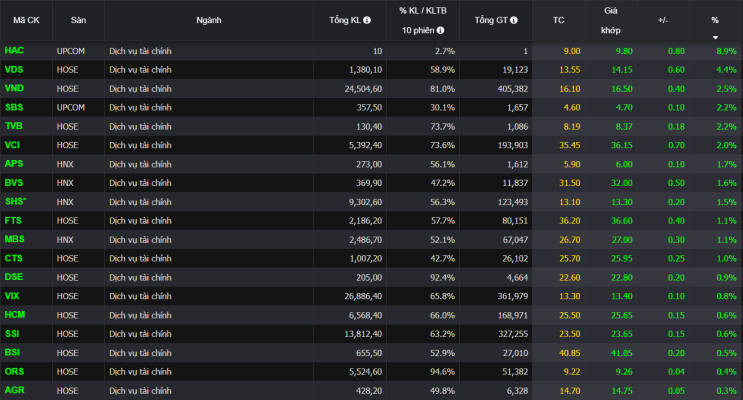
Task: Click Dịch vụ tài chính in HCM row
Action: pyautogui.click(x=140, y=315)
